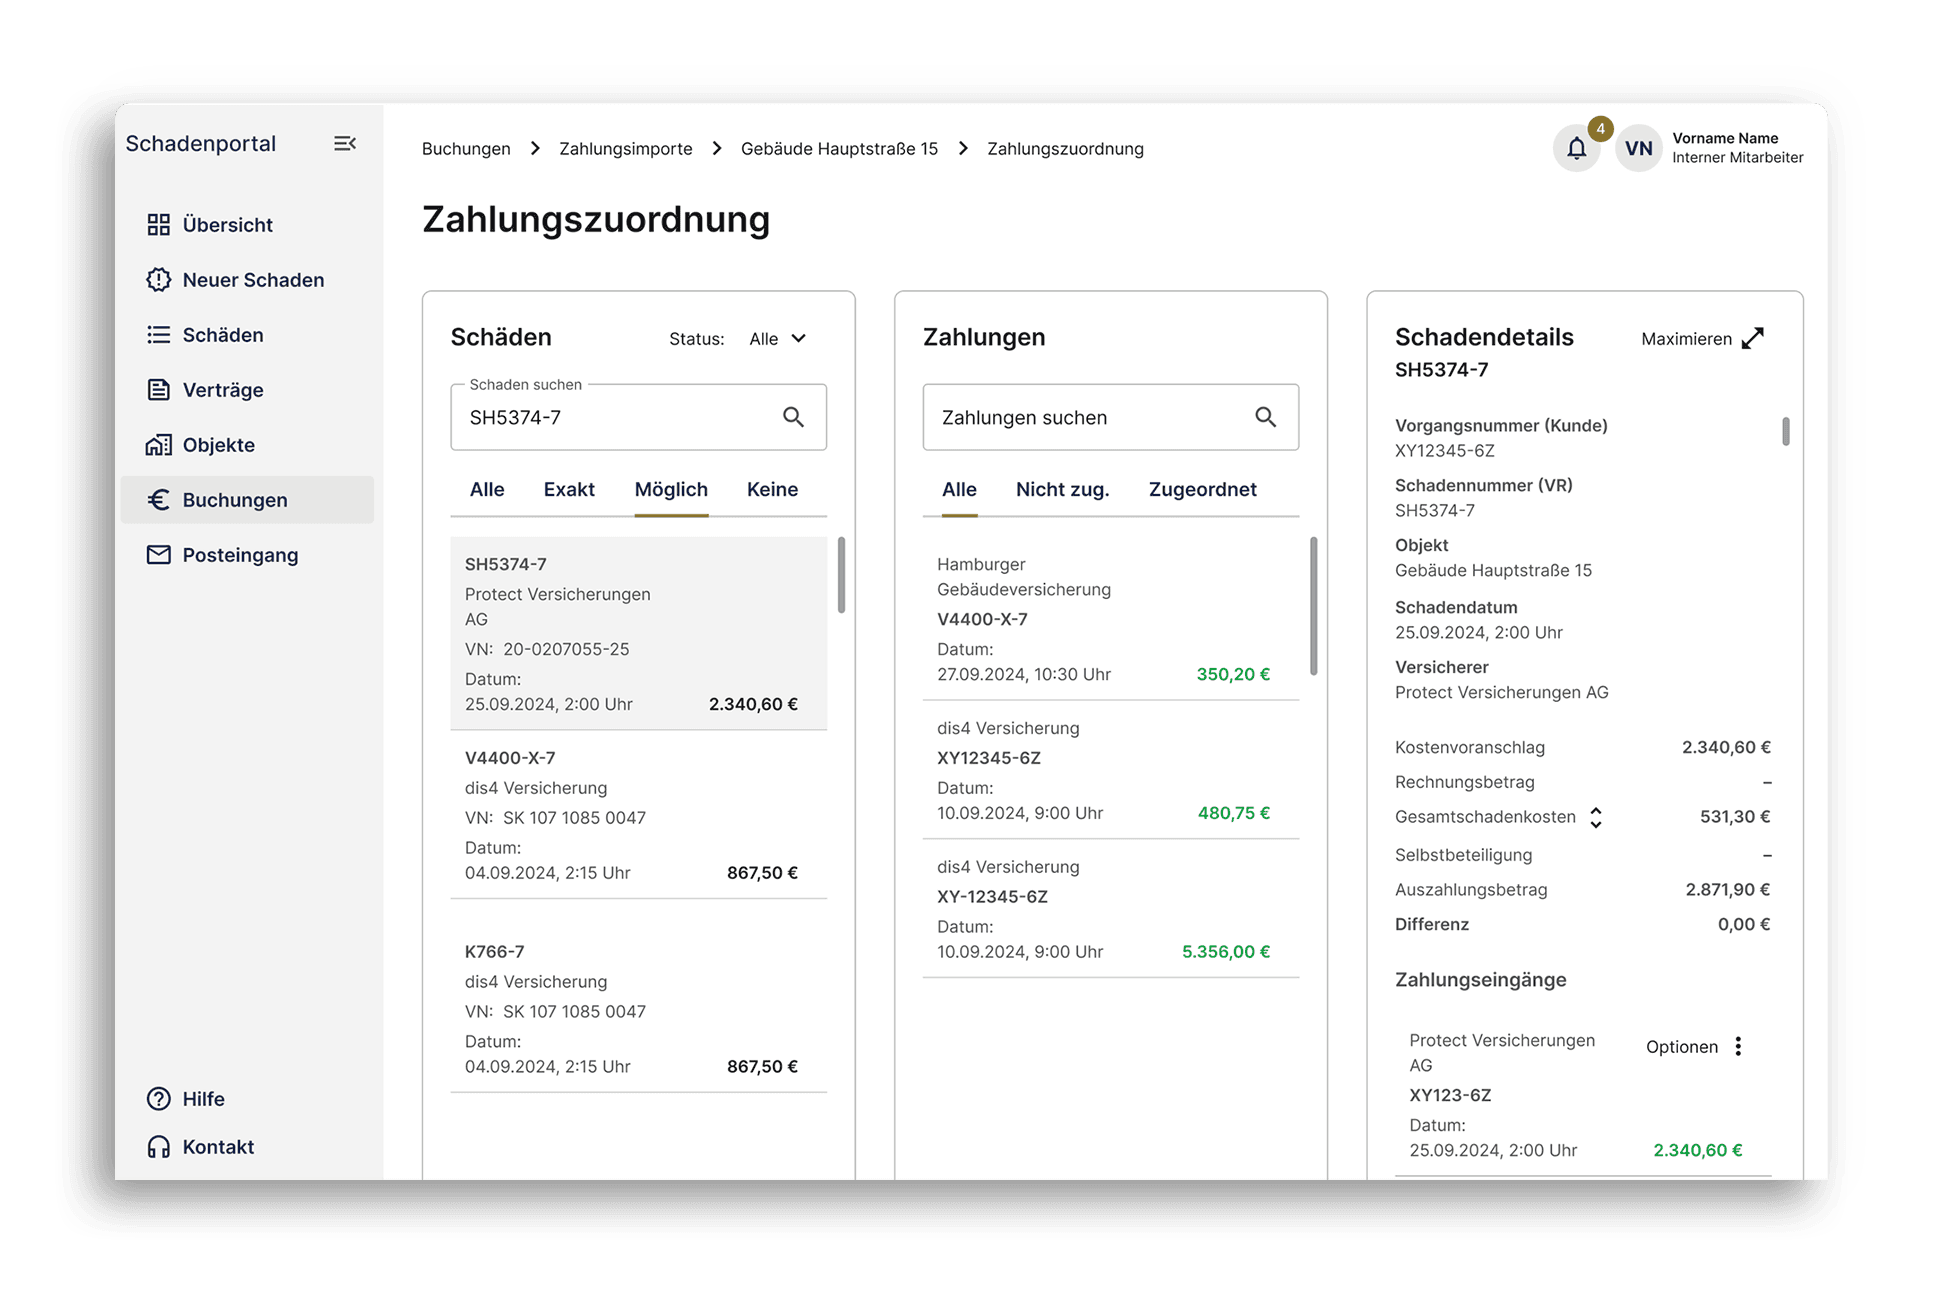Go to Posteingang mail icon
Screen dimensions: 1944x1294
pyautogui.click(x=159, y=555)
